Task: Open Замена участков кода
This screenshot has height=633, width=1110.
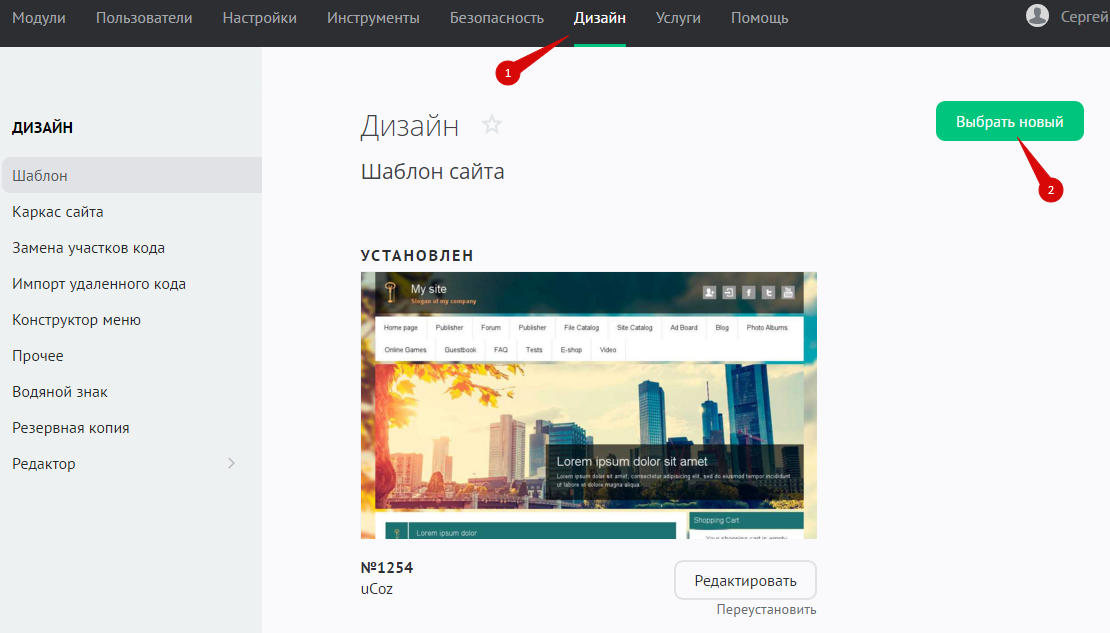Action: [x=88, y=248]
